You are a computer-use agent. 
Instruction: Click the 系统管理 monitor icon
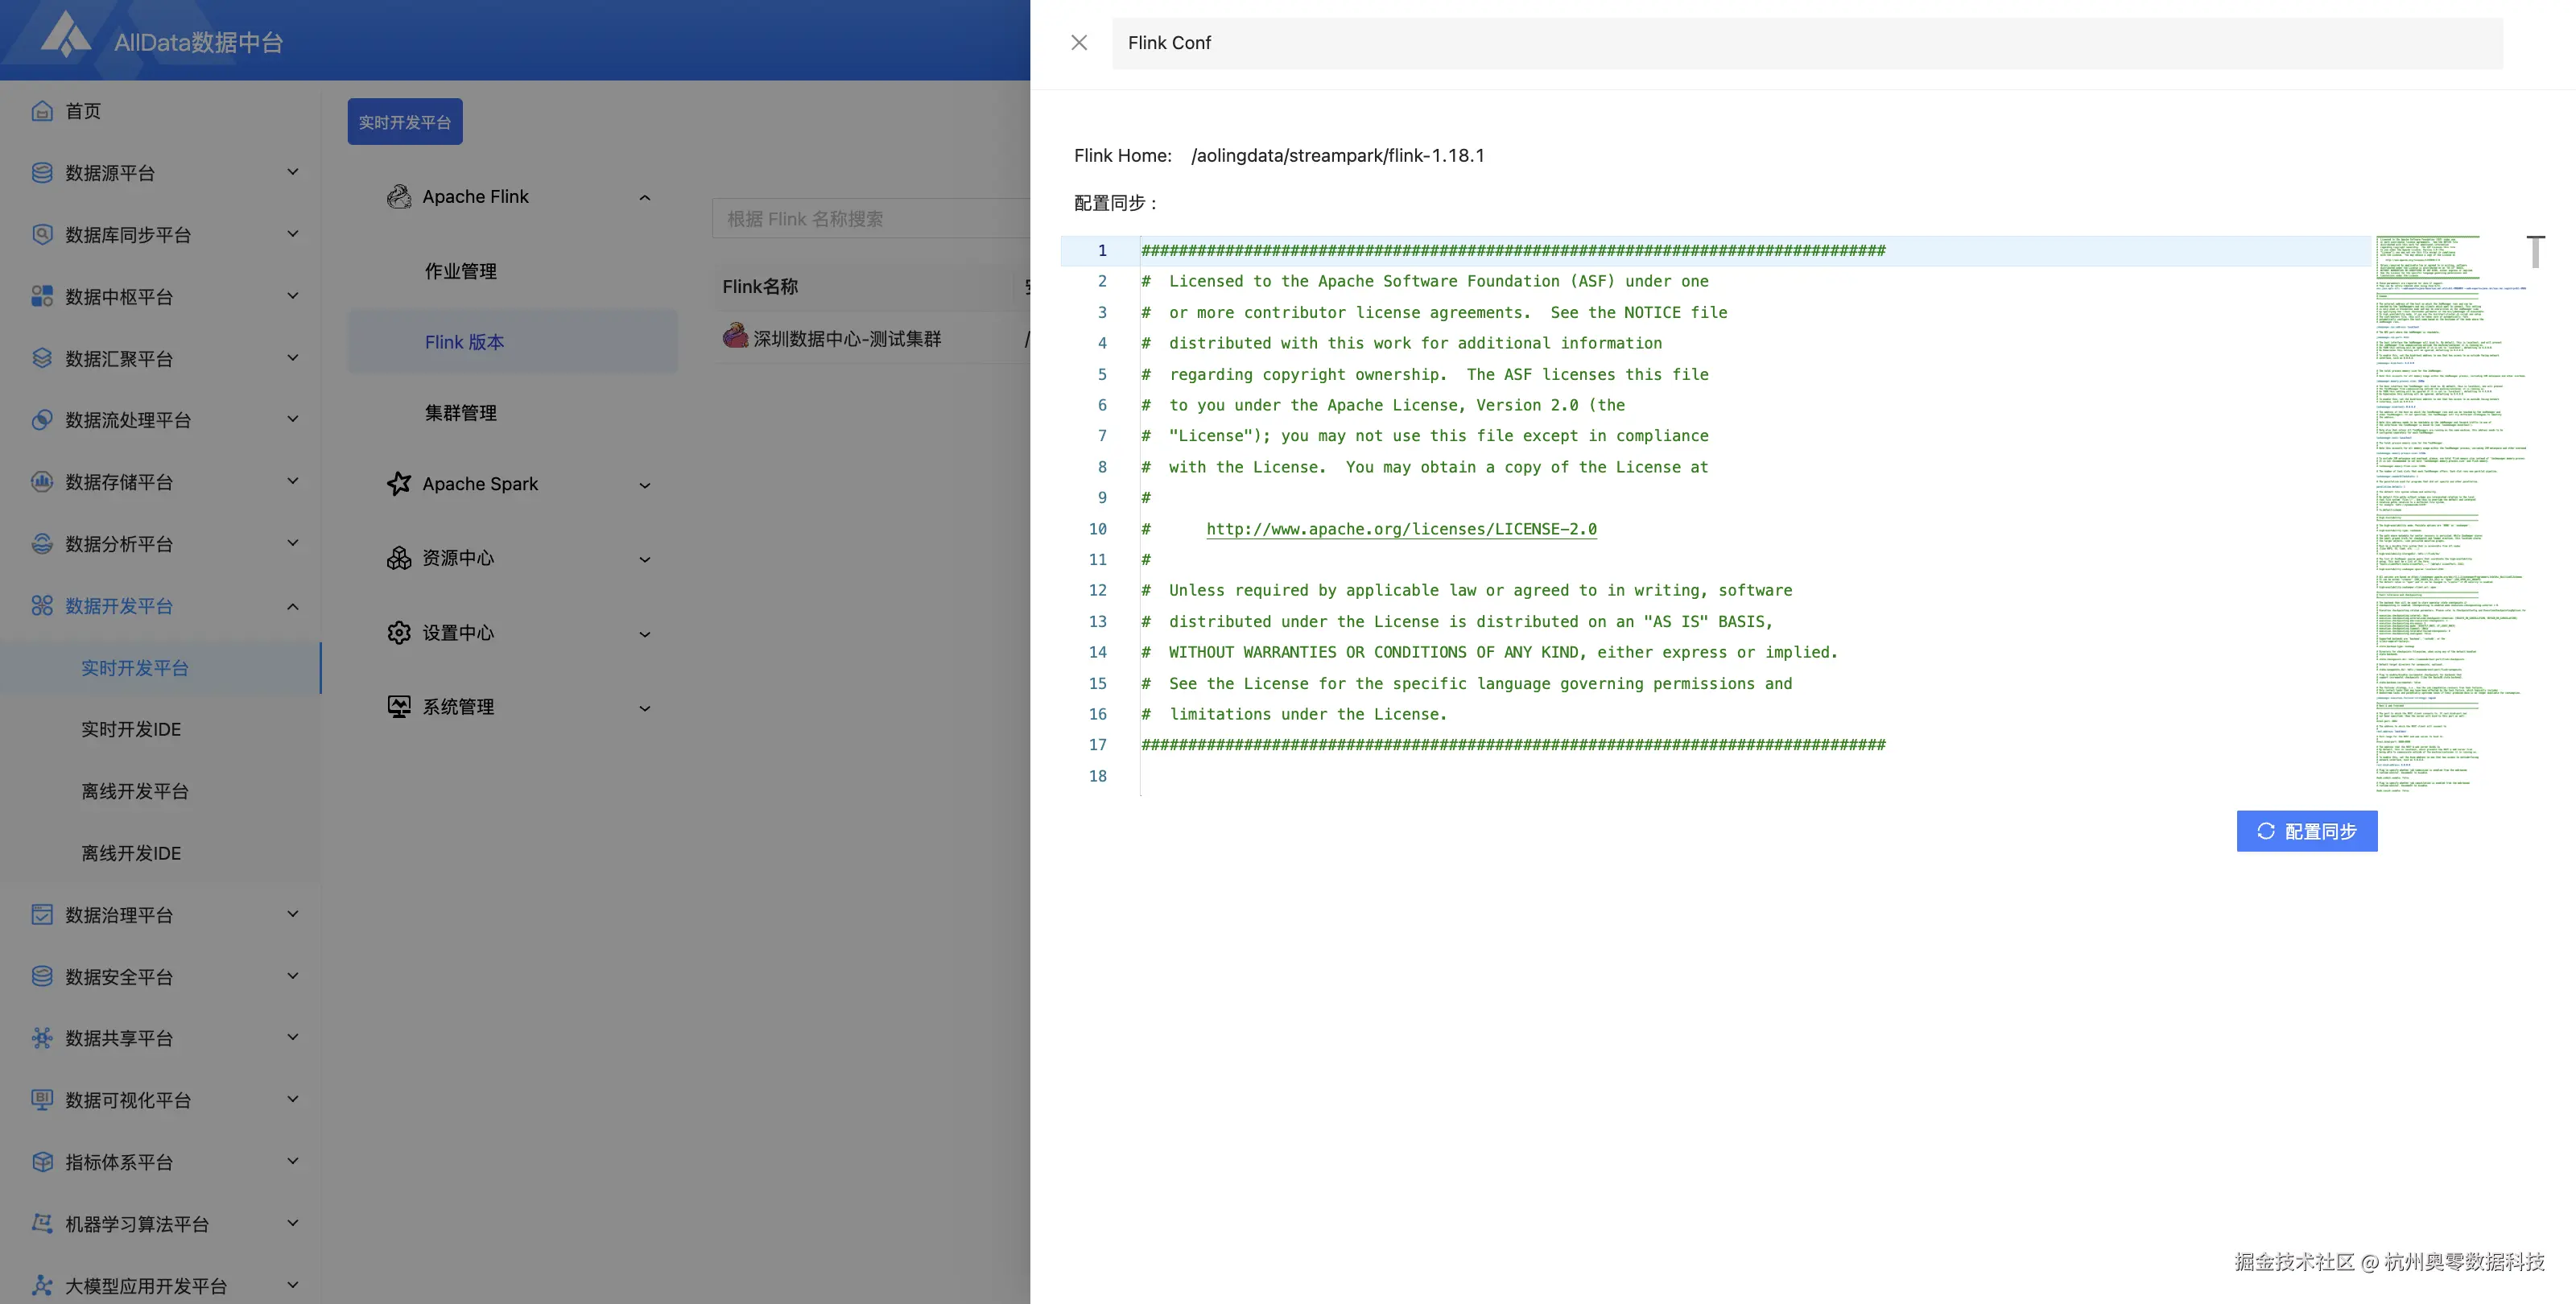click(x=399, y=707)
